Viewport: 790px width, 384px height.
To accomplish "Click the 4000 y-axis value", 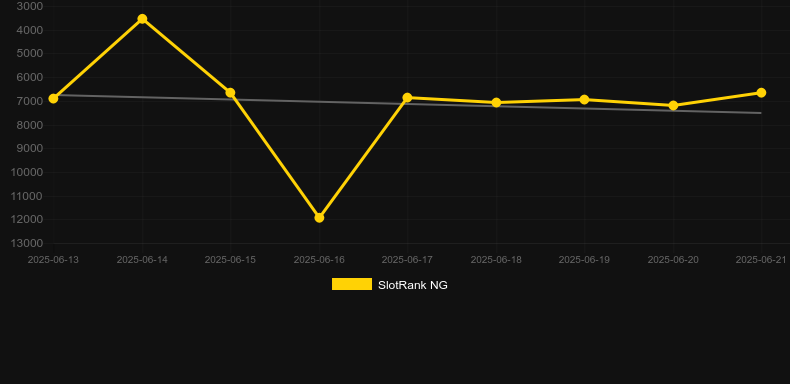I will (30, 30).
